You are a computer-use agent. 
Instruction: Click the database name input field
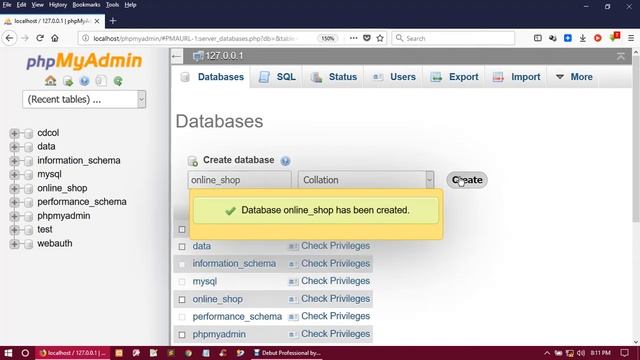tap(240, 180)
